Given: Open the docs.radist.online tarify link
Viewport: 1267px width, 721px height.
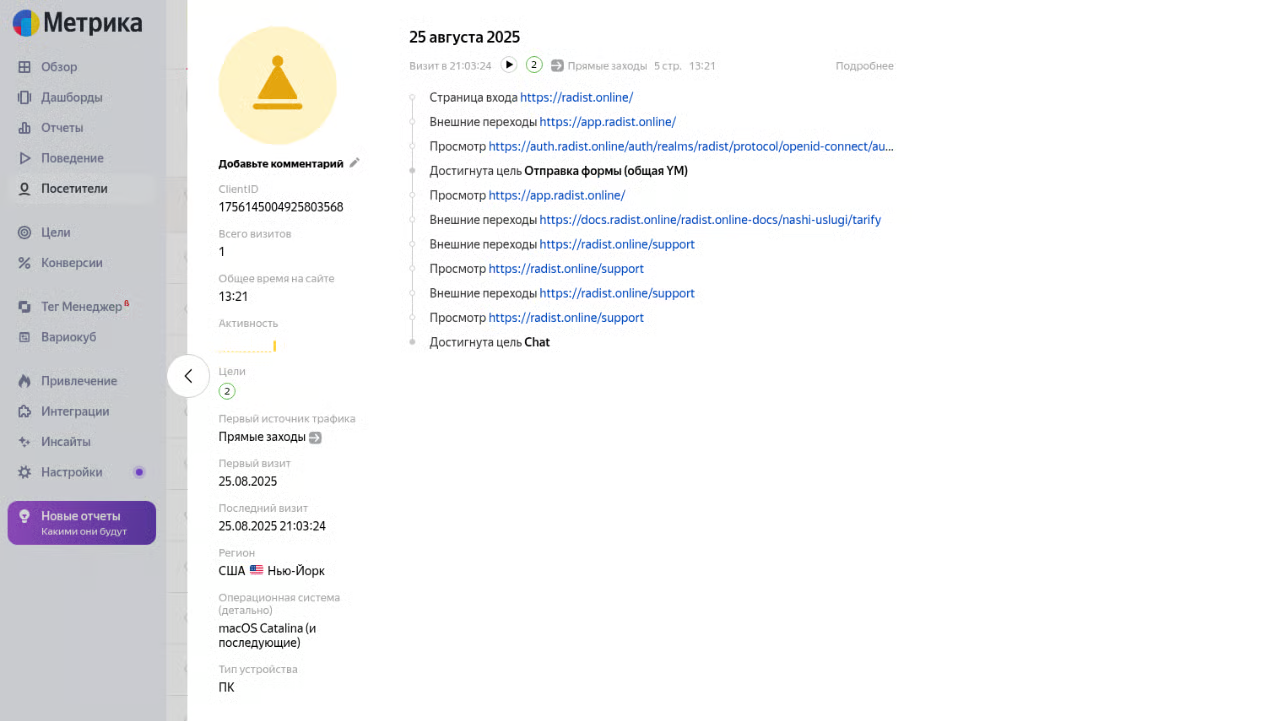Looking at the screenshot, I should pos(710,220).
